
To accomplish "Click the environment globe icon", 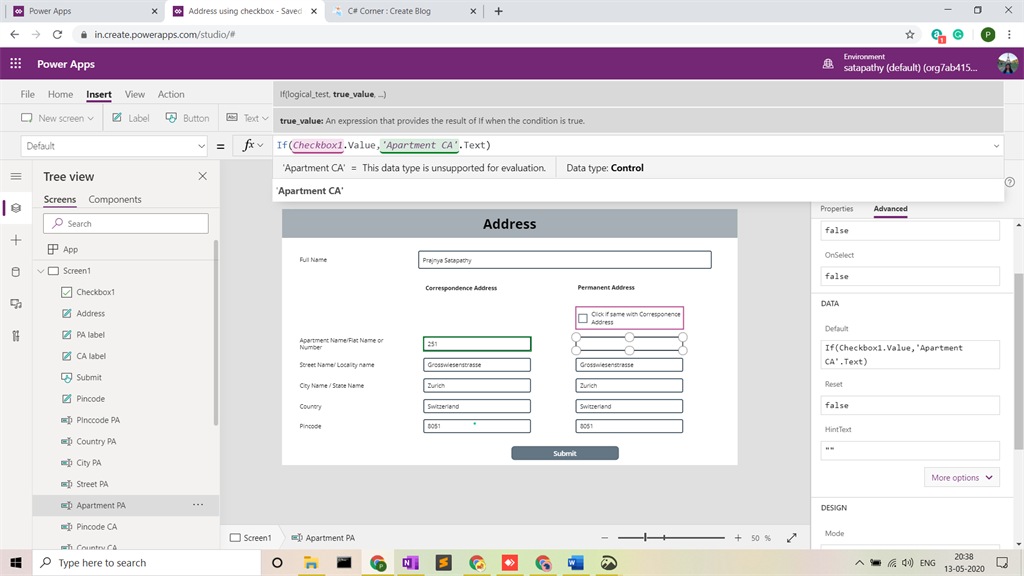I will pos(827,63).
